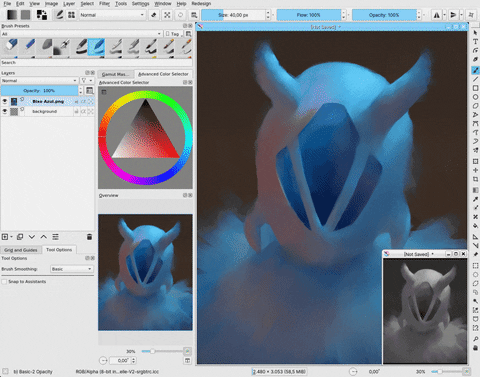Select the Polyline tool
The image size is (480, 377).
tap(475, 115)
